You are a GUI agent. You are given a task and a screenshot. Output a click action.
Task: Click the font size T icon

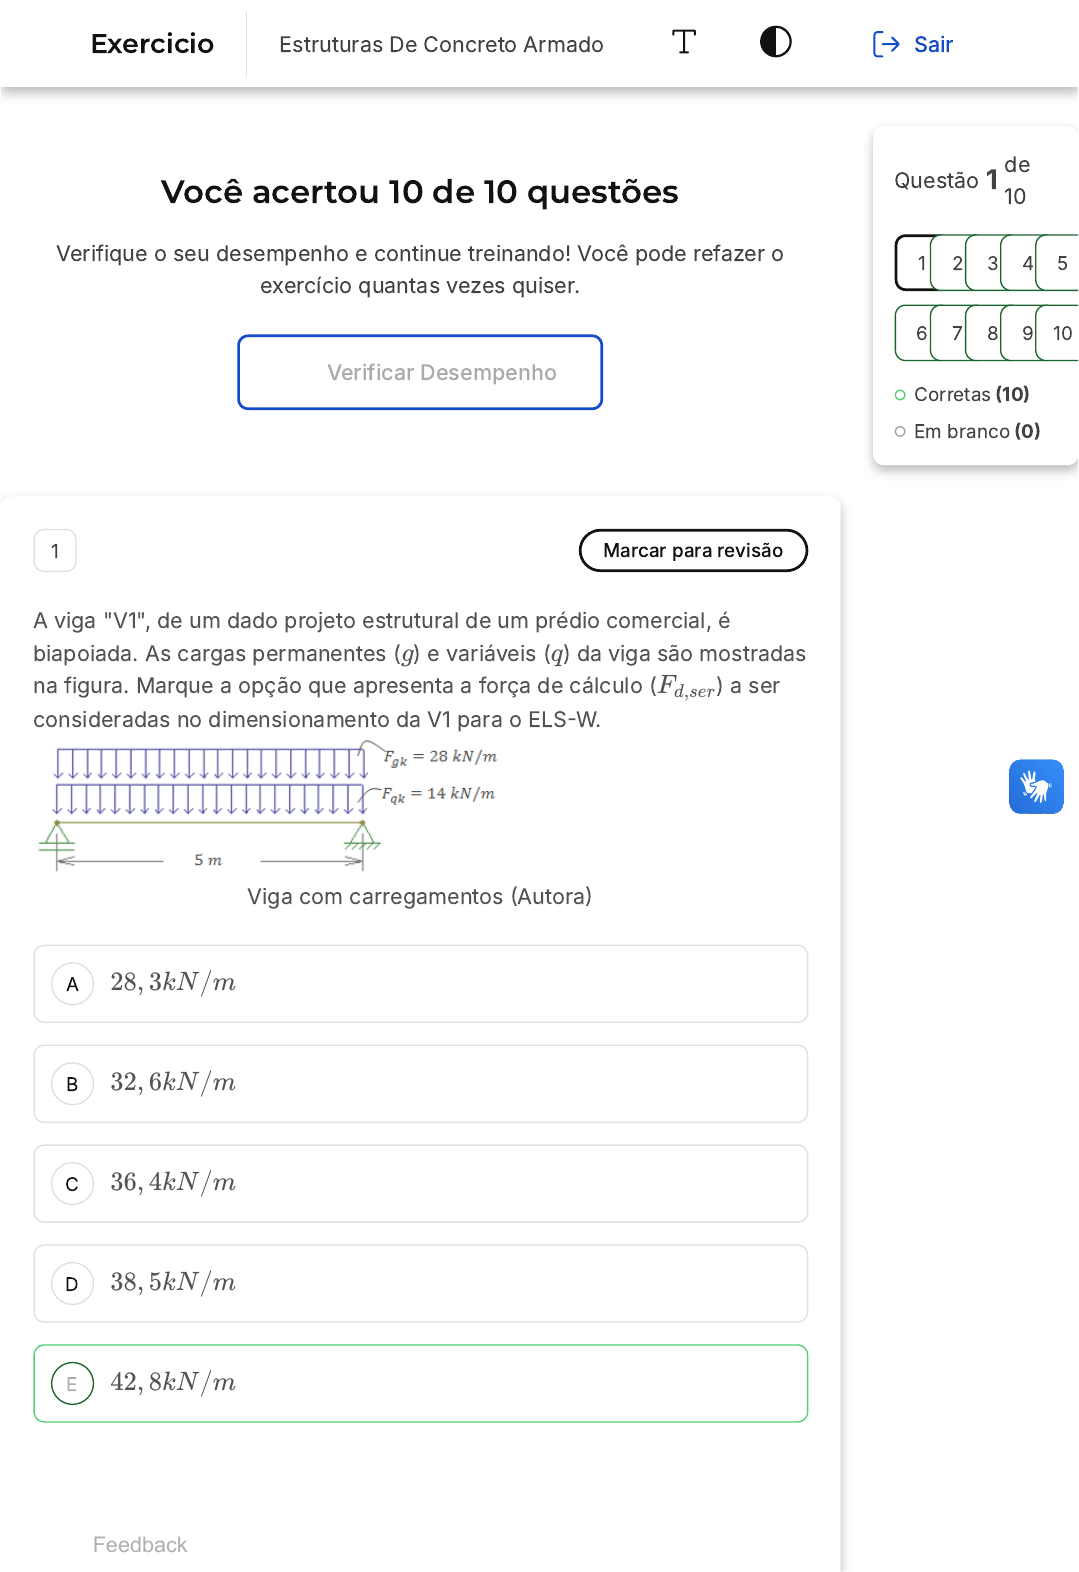click(684, 42)
